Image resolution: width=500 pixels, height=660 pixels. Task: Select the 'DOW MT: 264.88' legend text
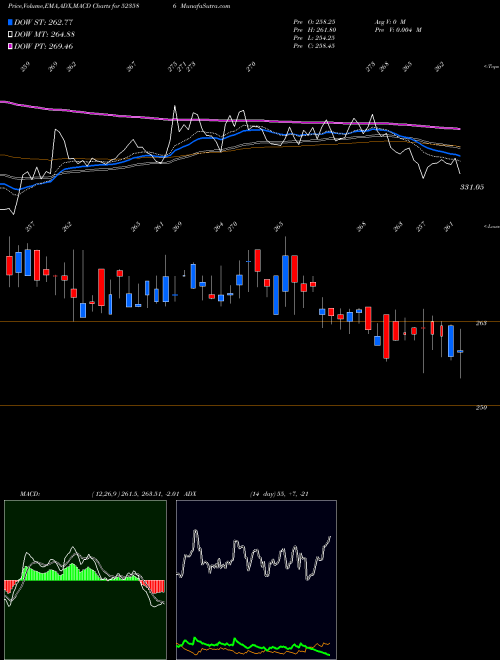pyautogui.click(x=45, y=34)
